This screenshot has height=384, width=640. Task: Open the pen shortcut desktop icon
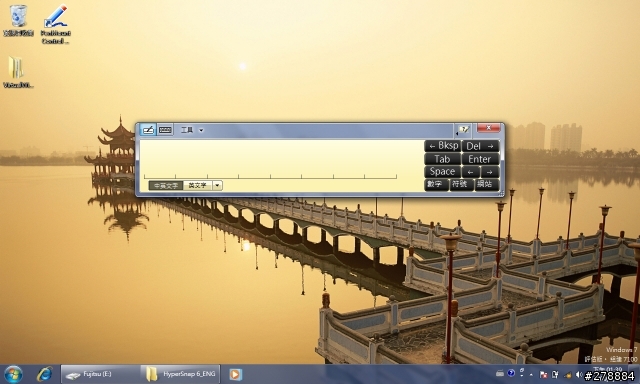coord(56,24)
